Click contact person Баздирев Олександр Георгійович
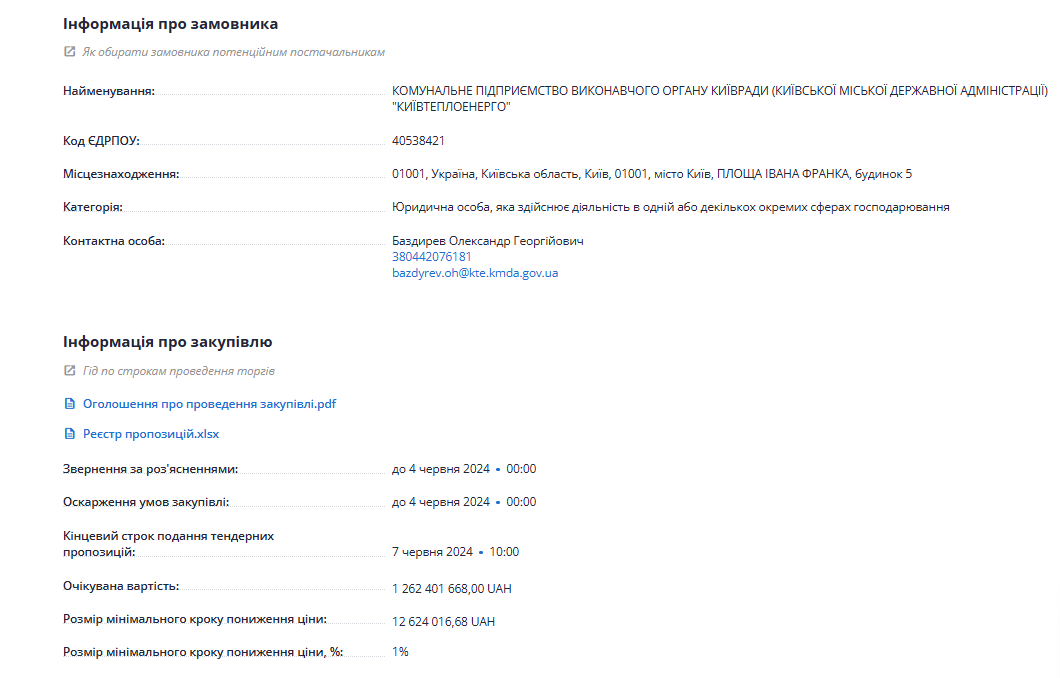This screenshot has width=1060, height=678. coord(487,241)
